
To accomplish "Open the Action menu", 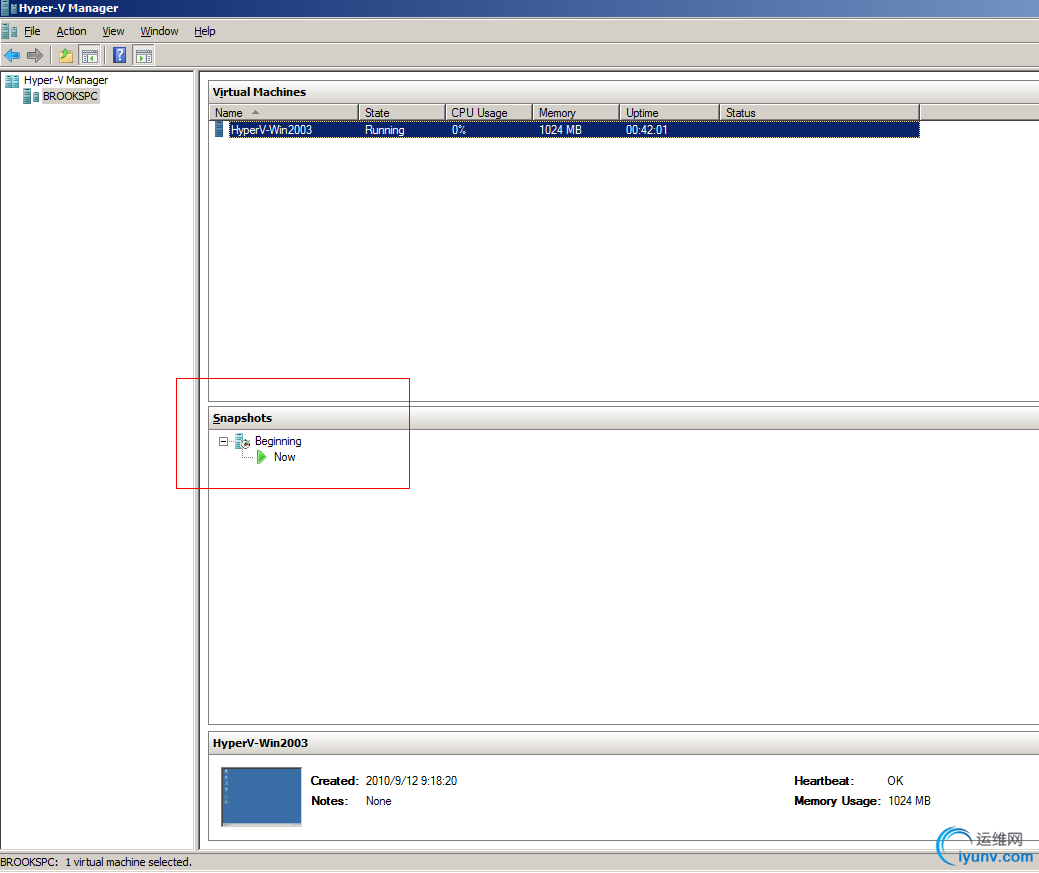I will tap(72, 31).
